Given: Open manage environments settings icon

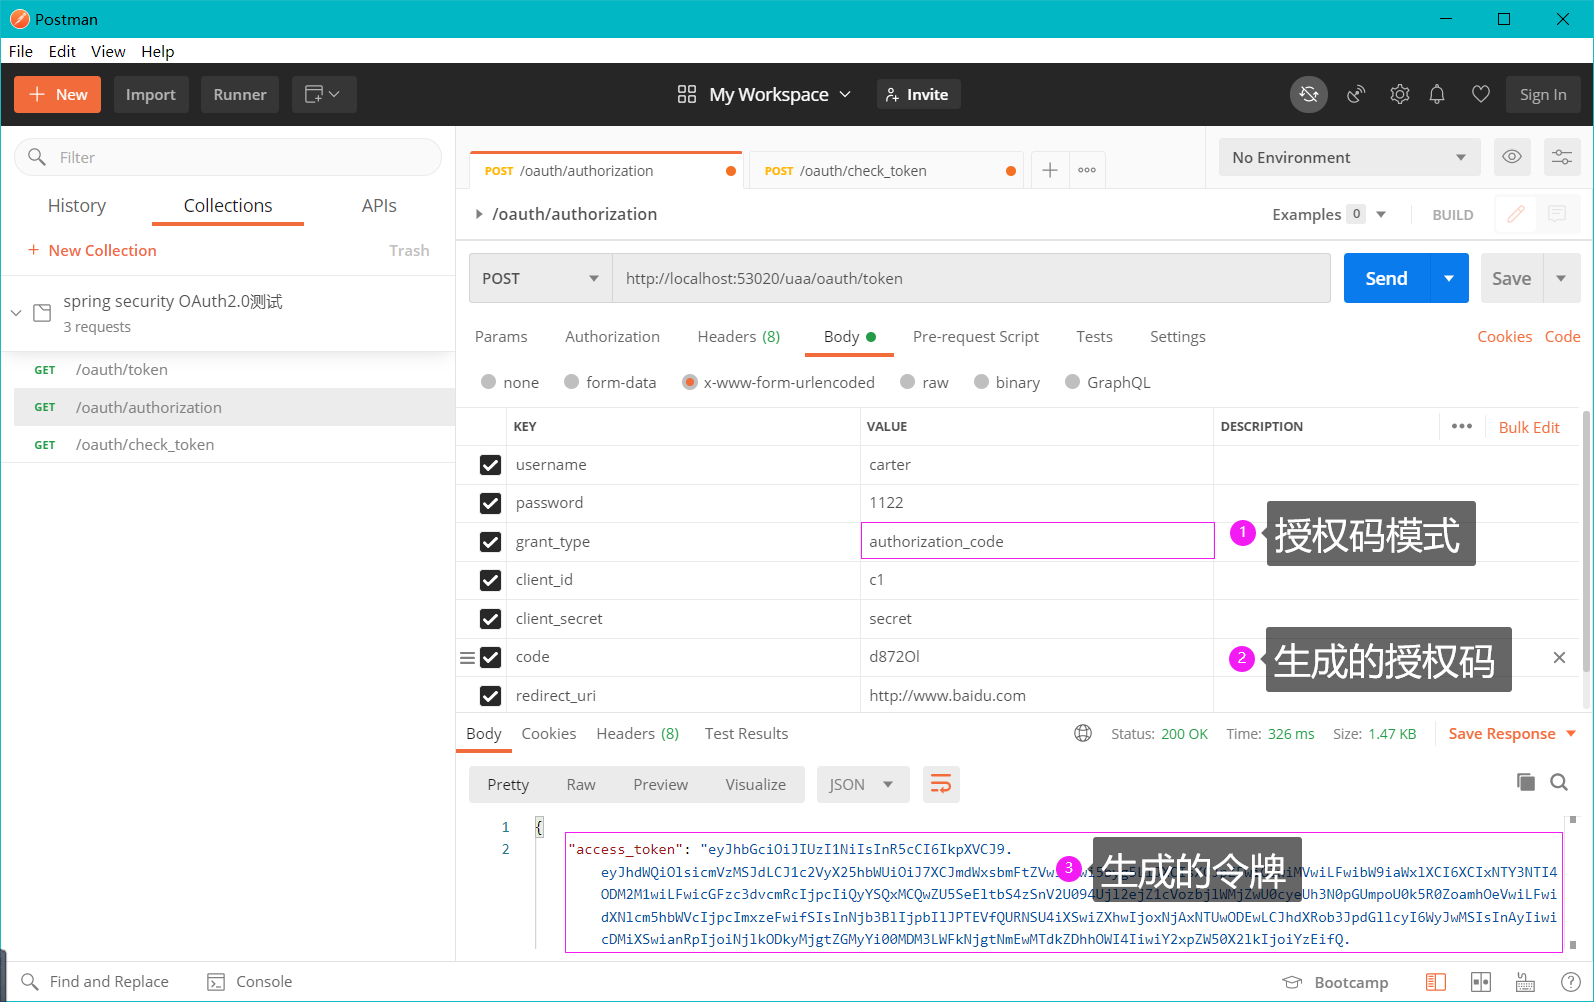Looking at the screenshot, I should pos(1562,157).
